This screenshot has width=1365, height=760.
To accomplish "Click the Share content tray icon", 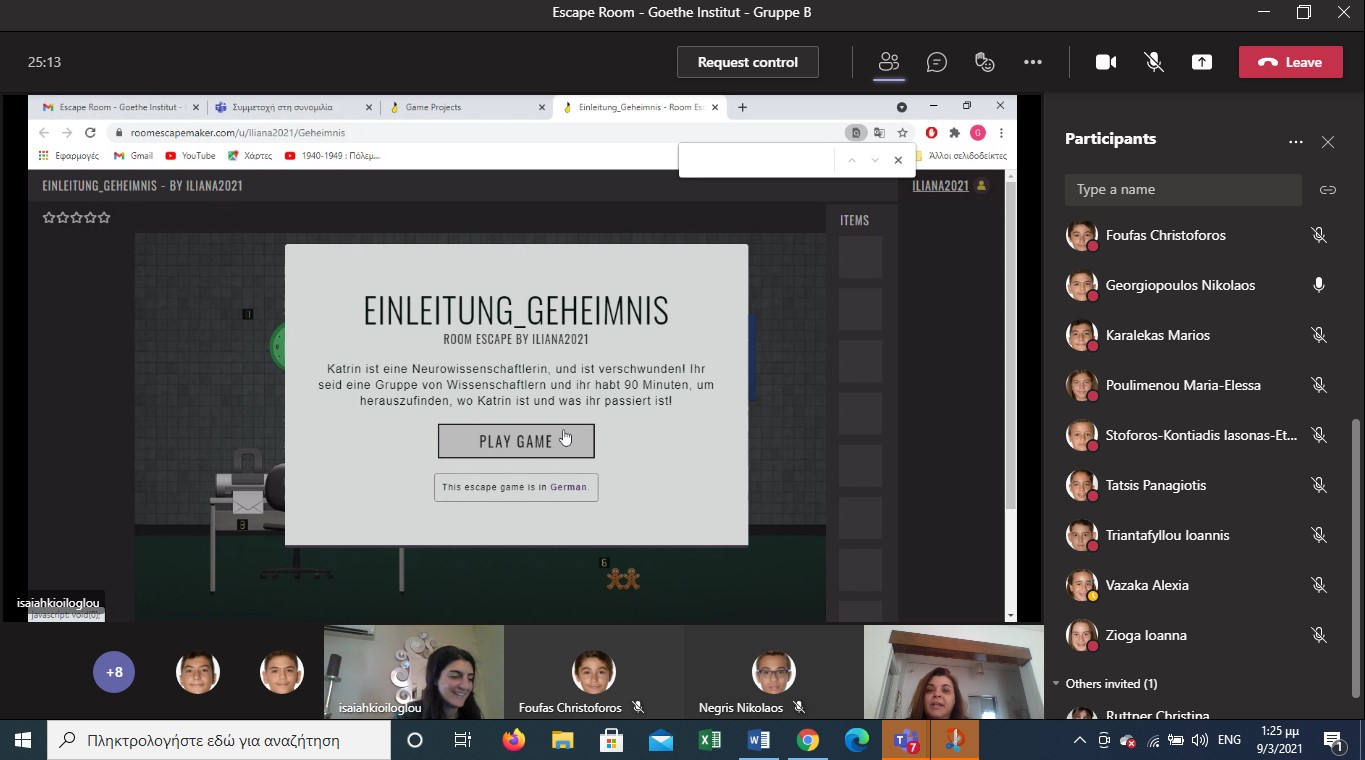I will (1201, 62).
